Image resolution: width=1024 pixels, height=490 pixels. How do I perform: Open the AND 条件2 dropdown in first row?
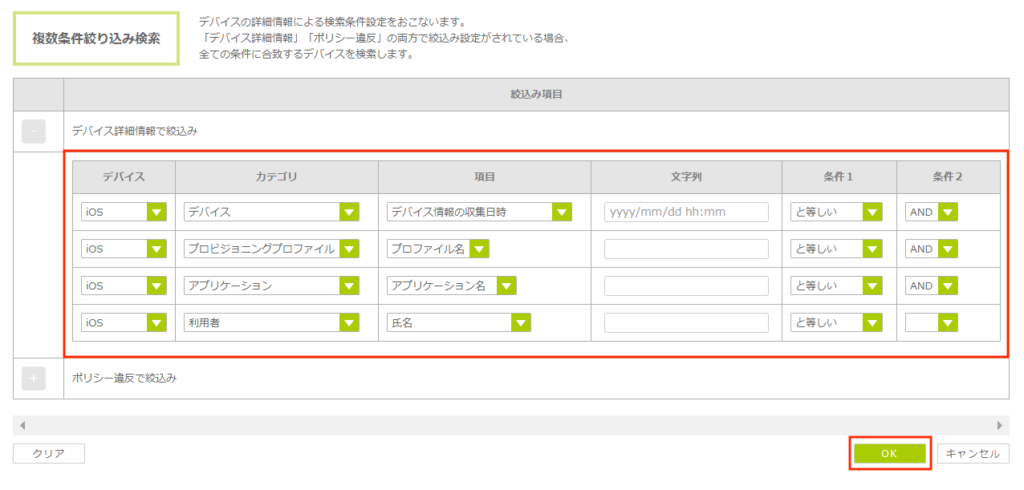(x=931, y=212)
